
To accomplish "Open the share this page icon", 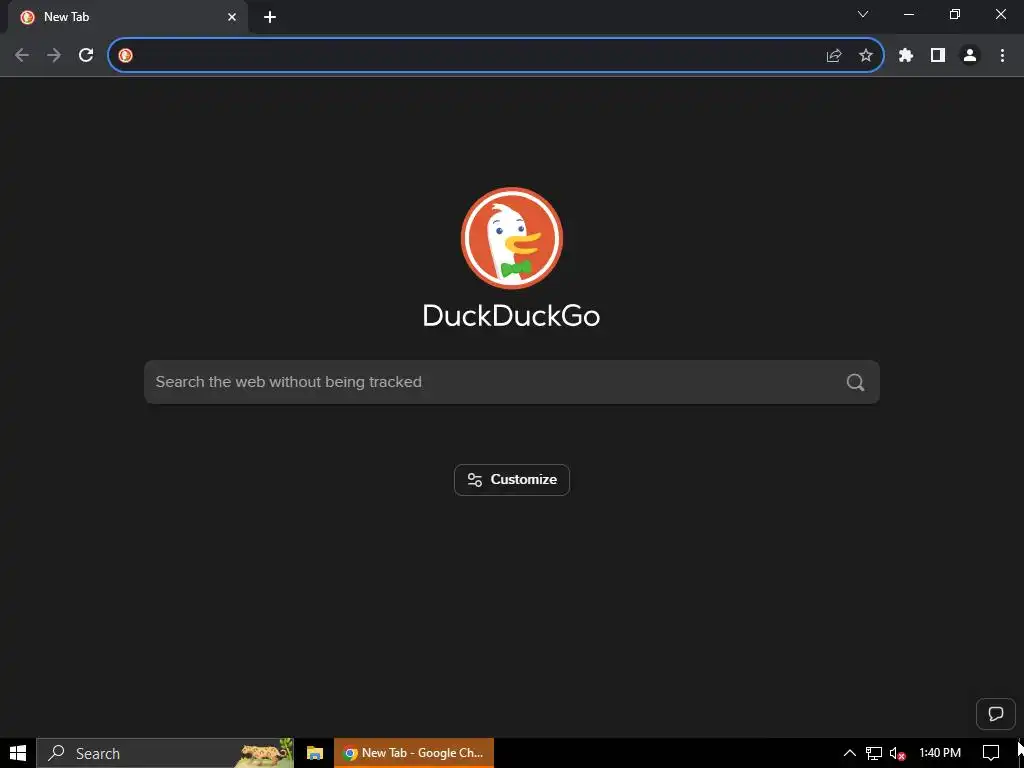I will [834, 56].
